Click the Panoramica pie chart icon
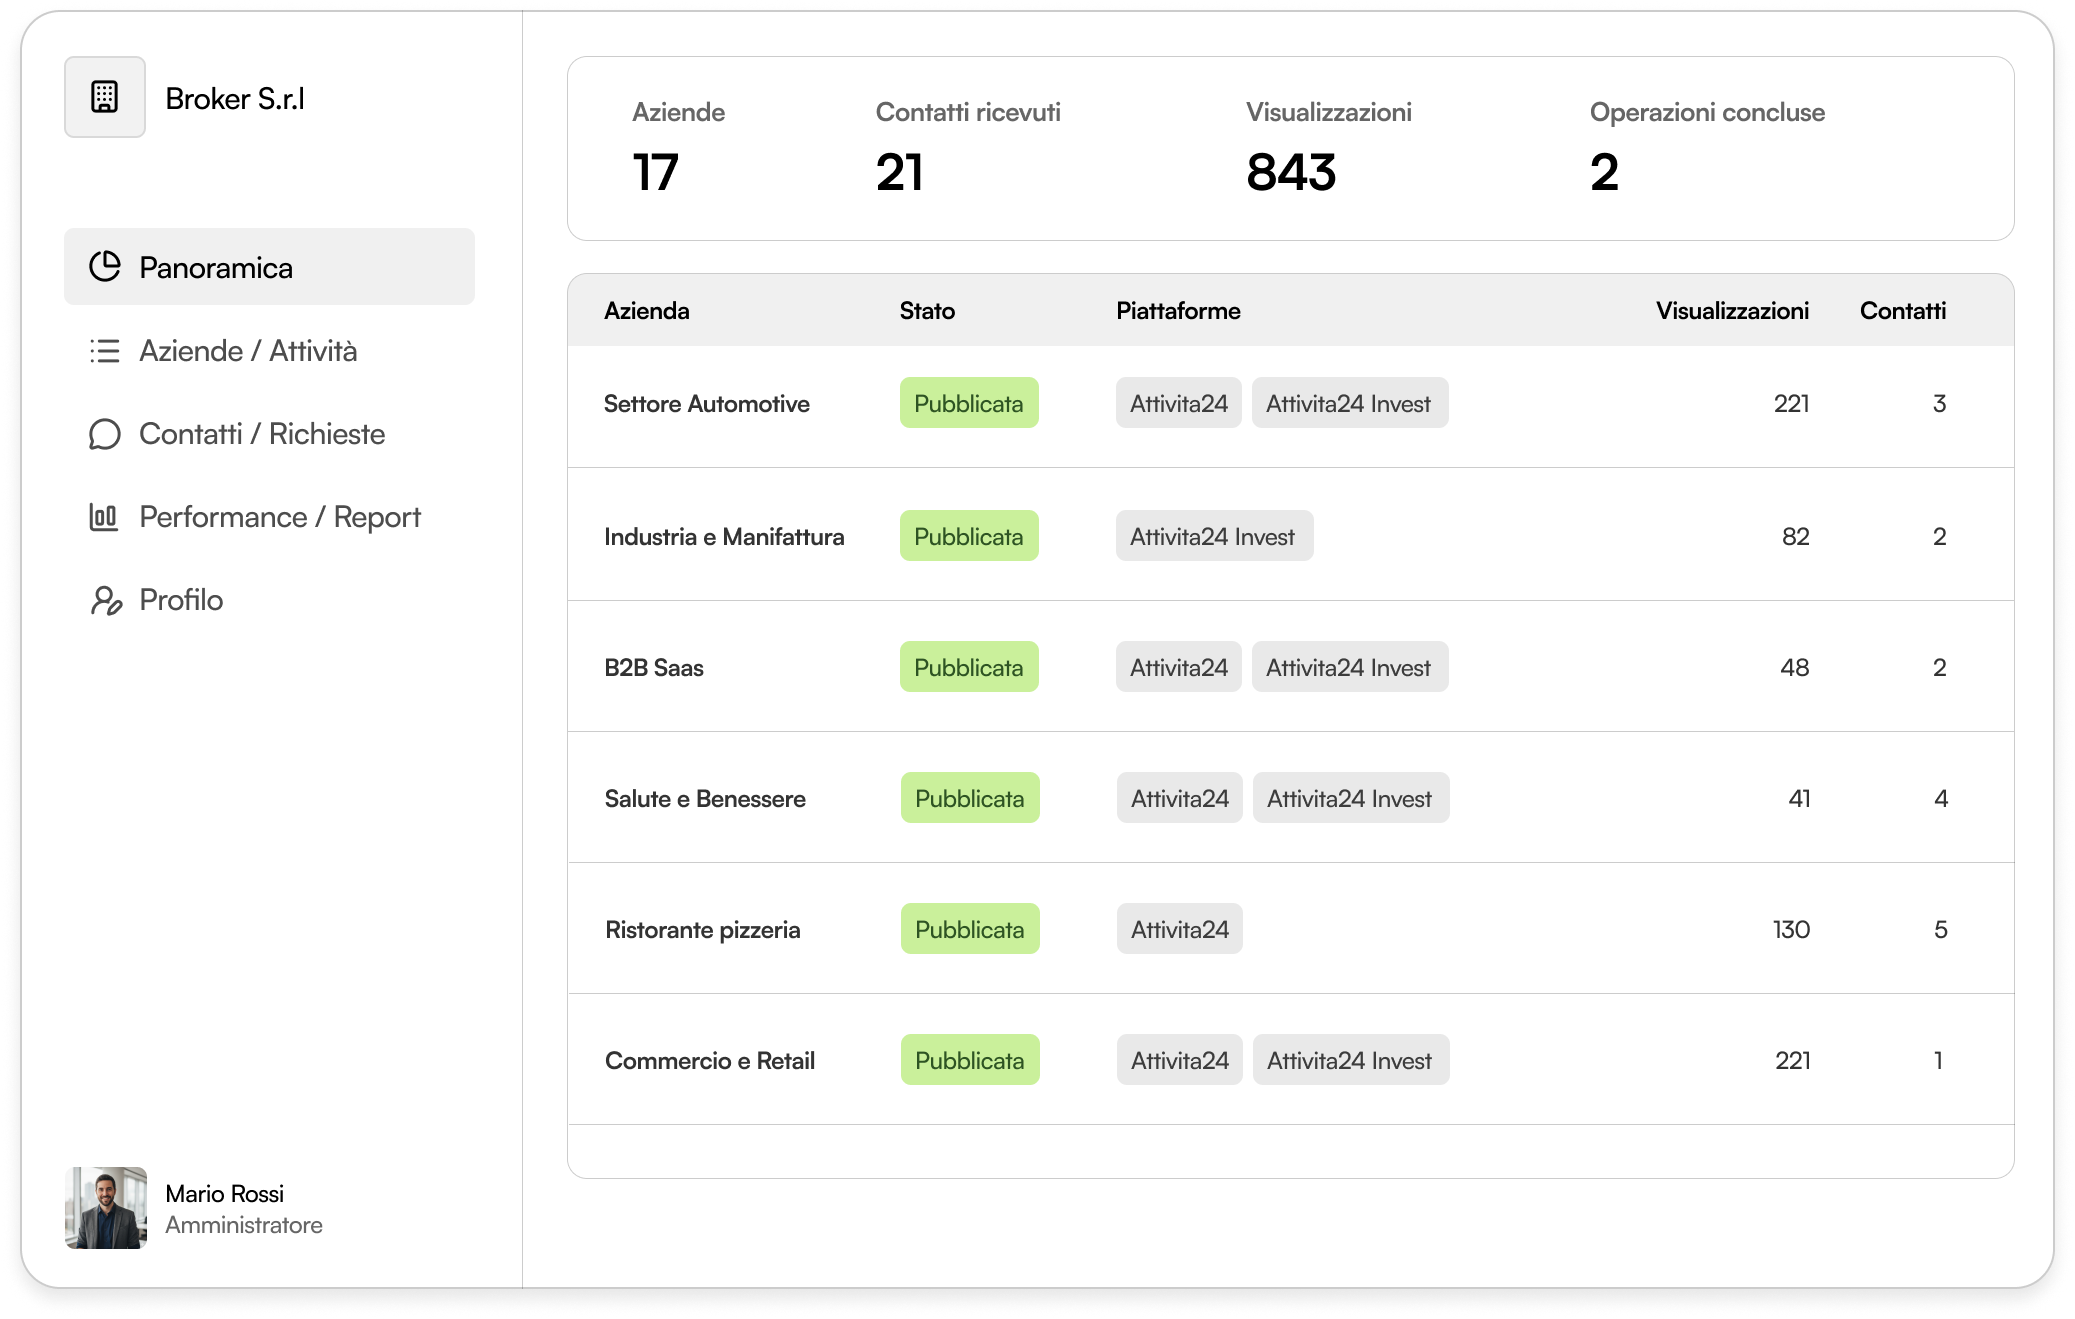The height and width of the screenshot is (1319, 2075). (x=105, y=267)
